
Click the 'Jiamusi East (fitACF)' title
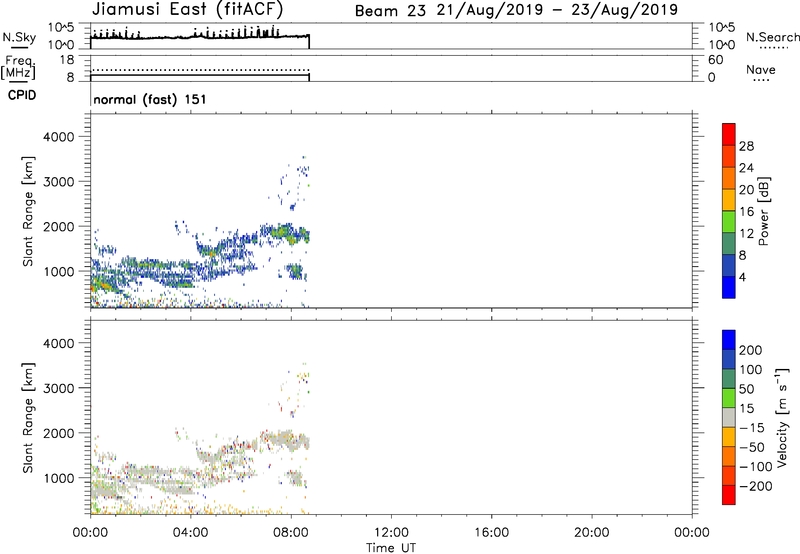(187, 10)
